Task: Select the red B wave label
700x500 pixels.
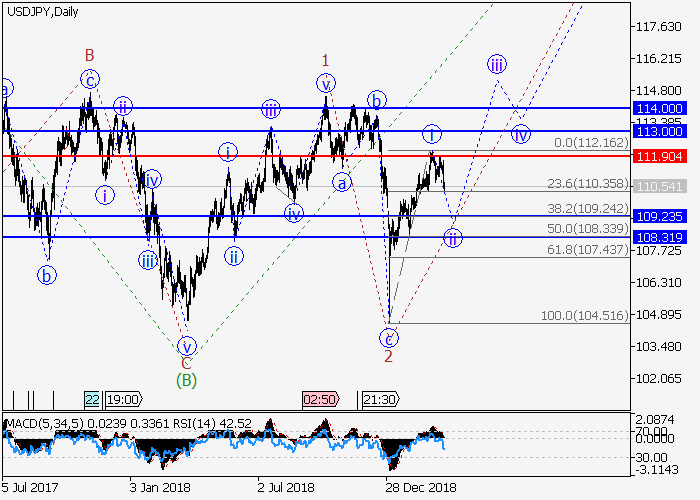Action: click(89, 55)
